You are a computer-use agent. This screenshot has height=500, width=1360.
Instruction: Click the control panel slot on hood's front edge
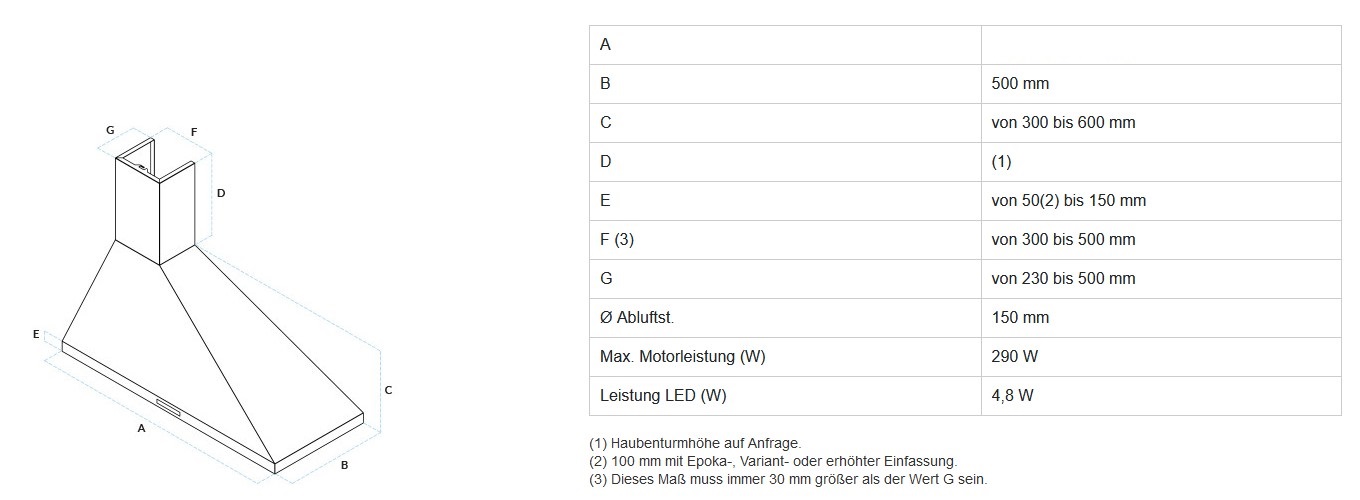click(x=167, y=405)
